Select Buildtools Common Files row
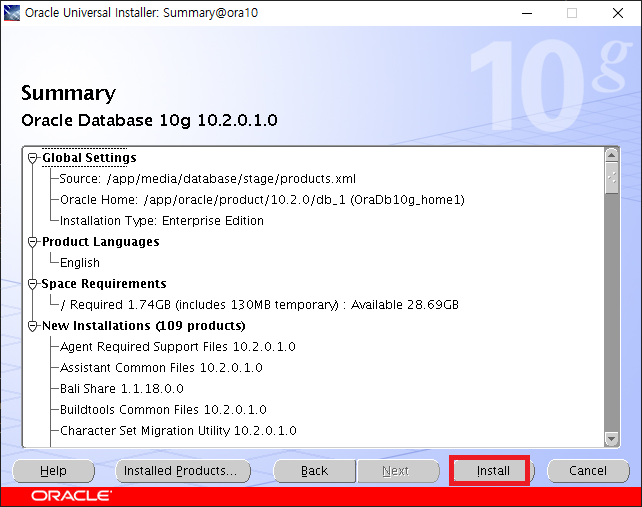642x507 pixels. click(x=163, y=410)
